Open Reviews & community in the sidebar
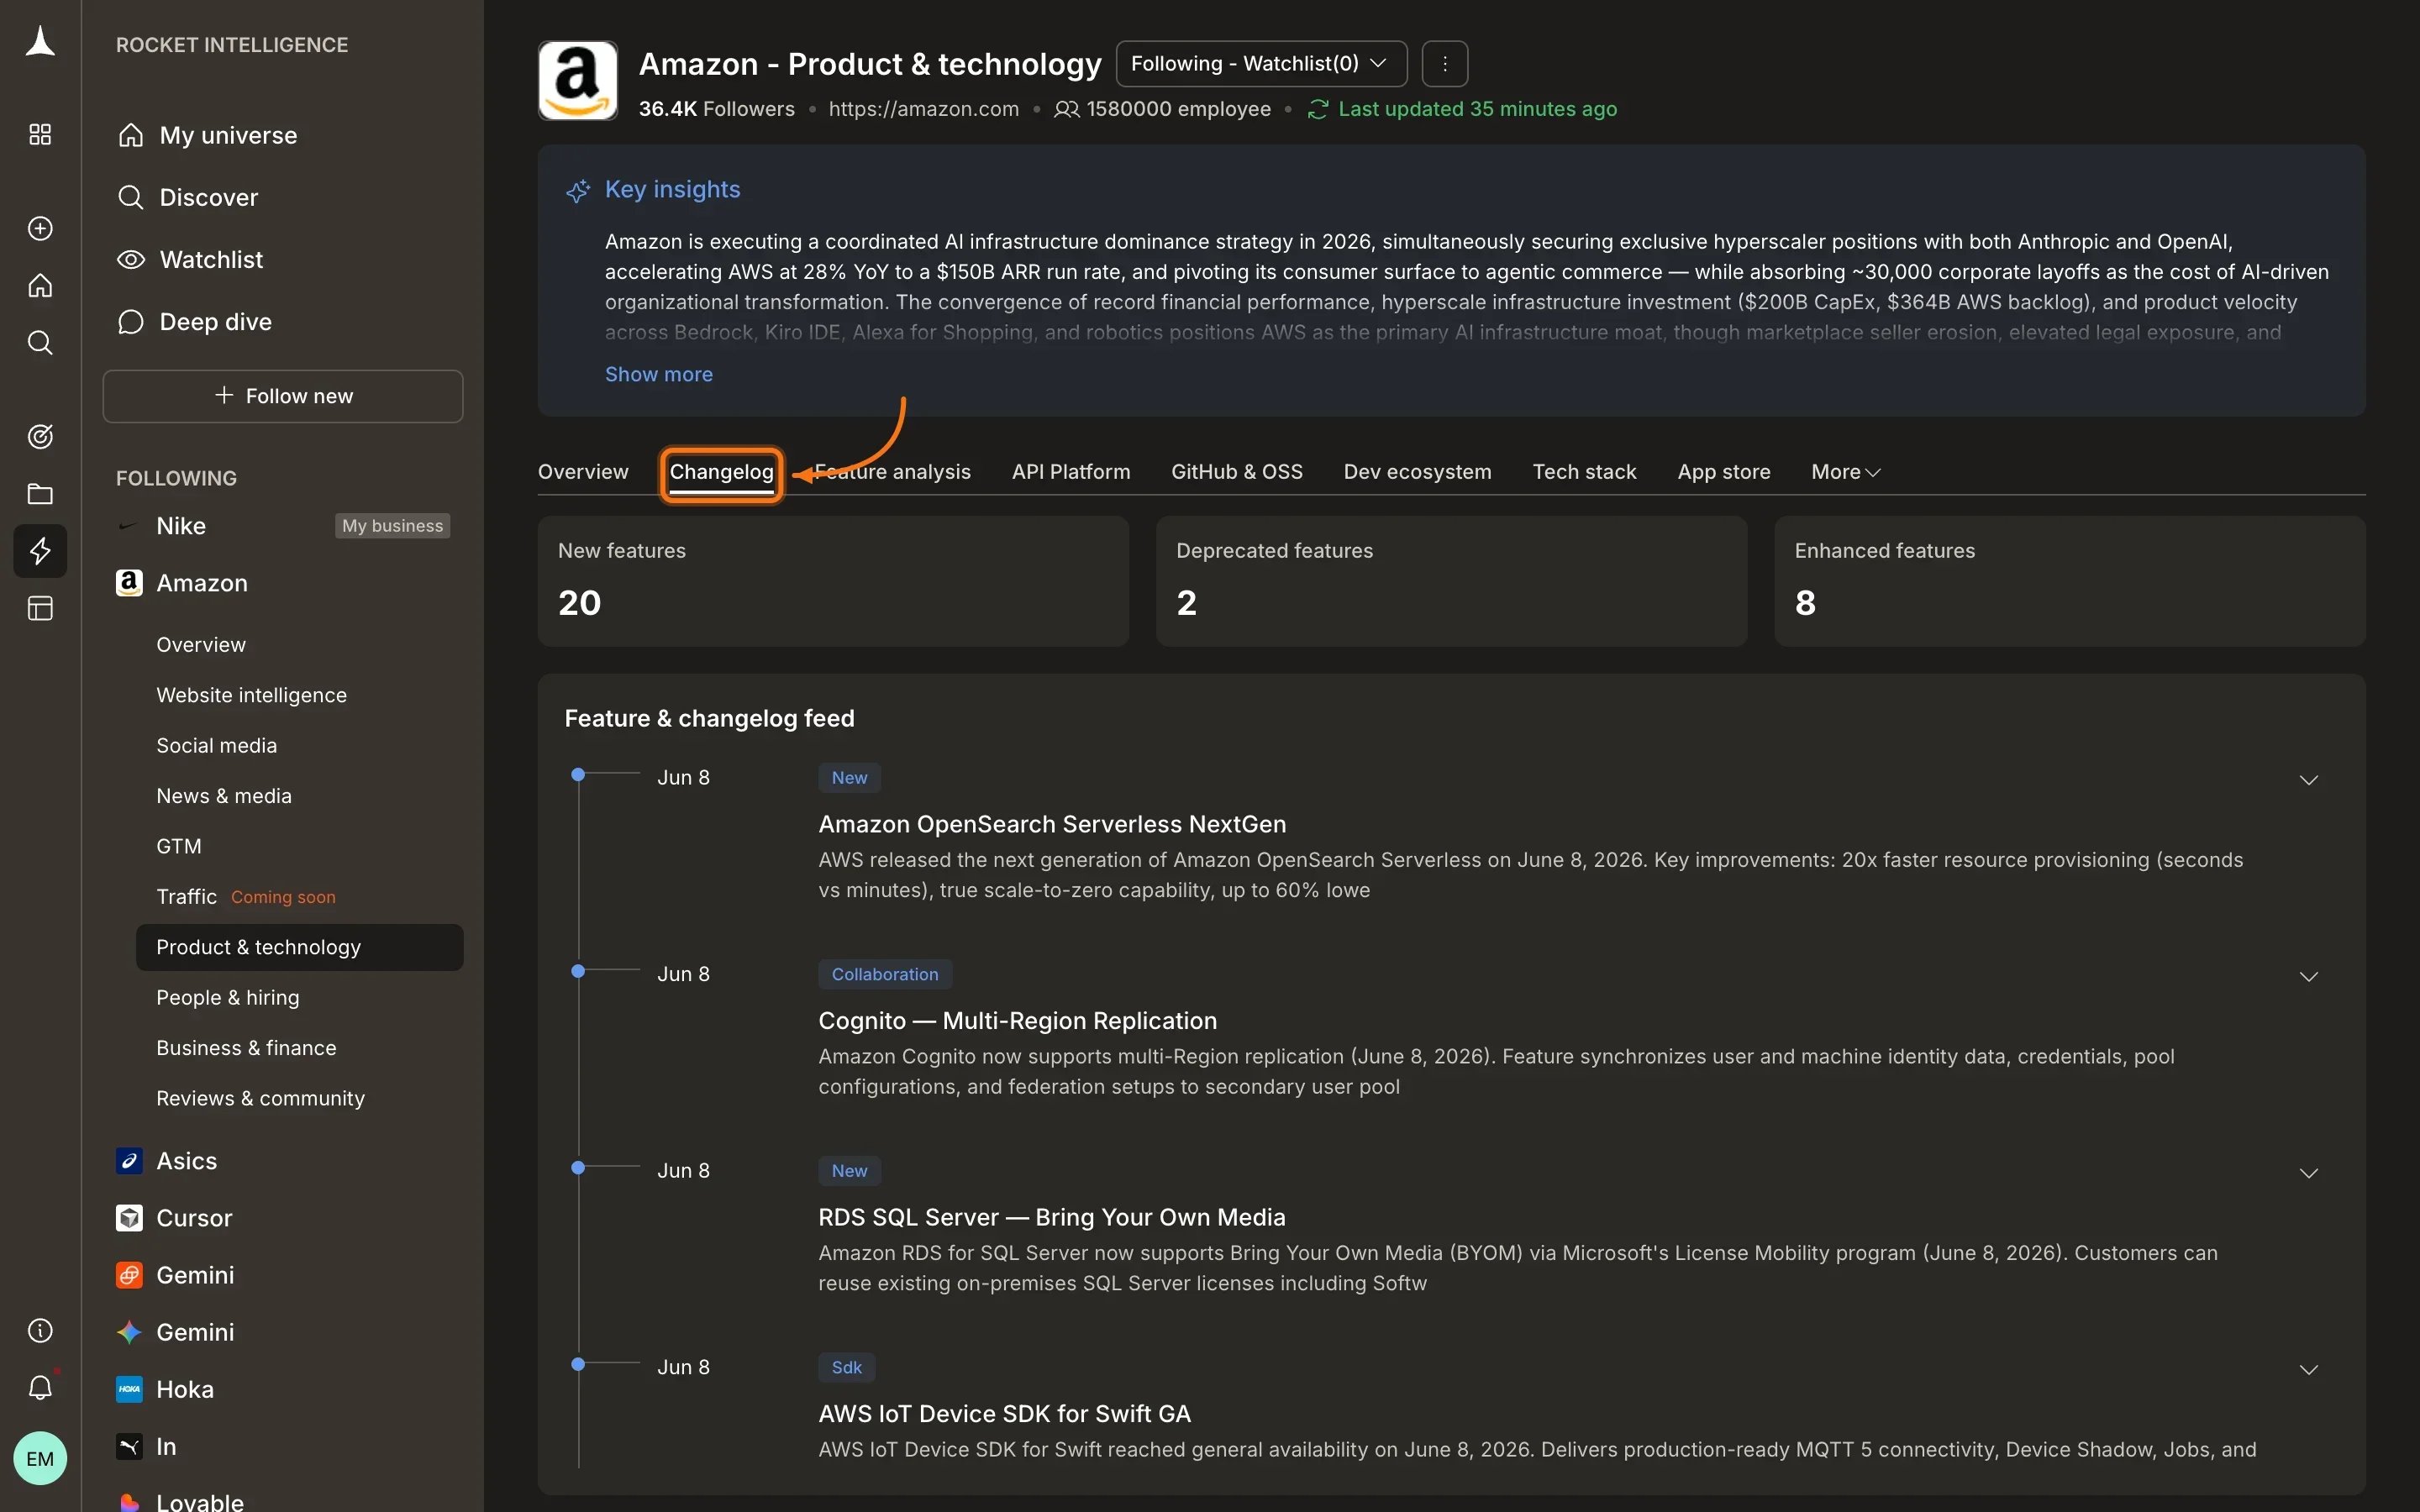Viewport: 2420px width, 1512px height. pyautogui.click(x=260, y=1098)
